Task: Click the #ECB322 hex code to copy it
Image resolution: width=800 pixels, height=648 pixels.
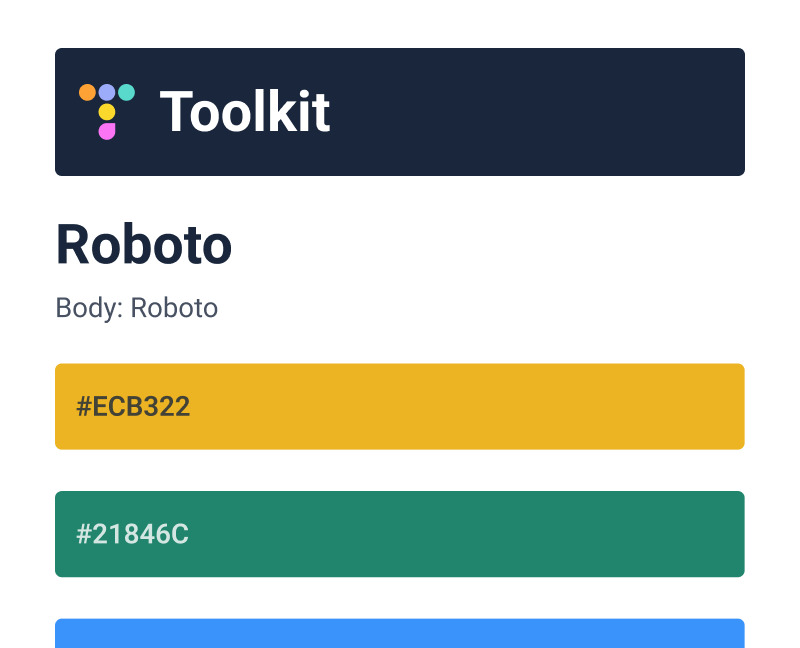Action: (x=134, y=406)
